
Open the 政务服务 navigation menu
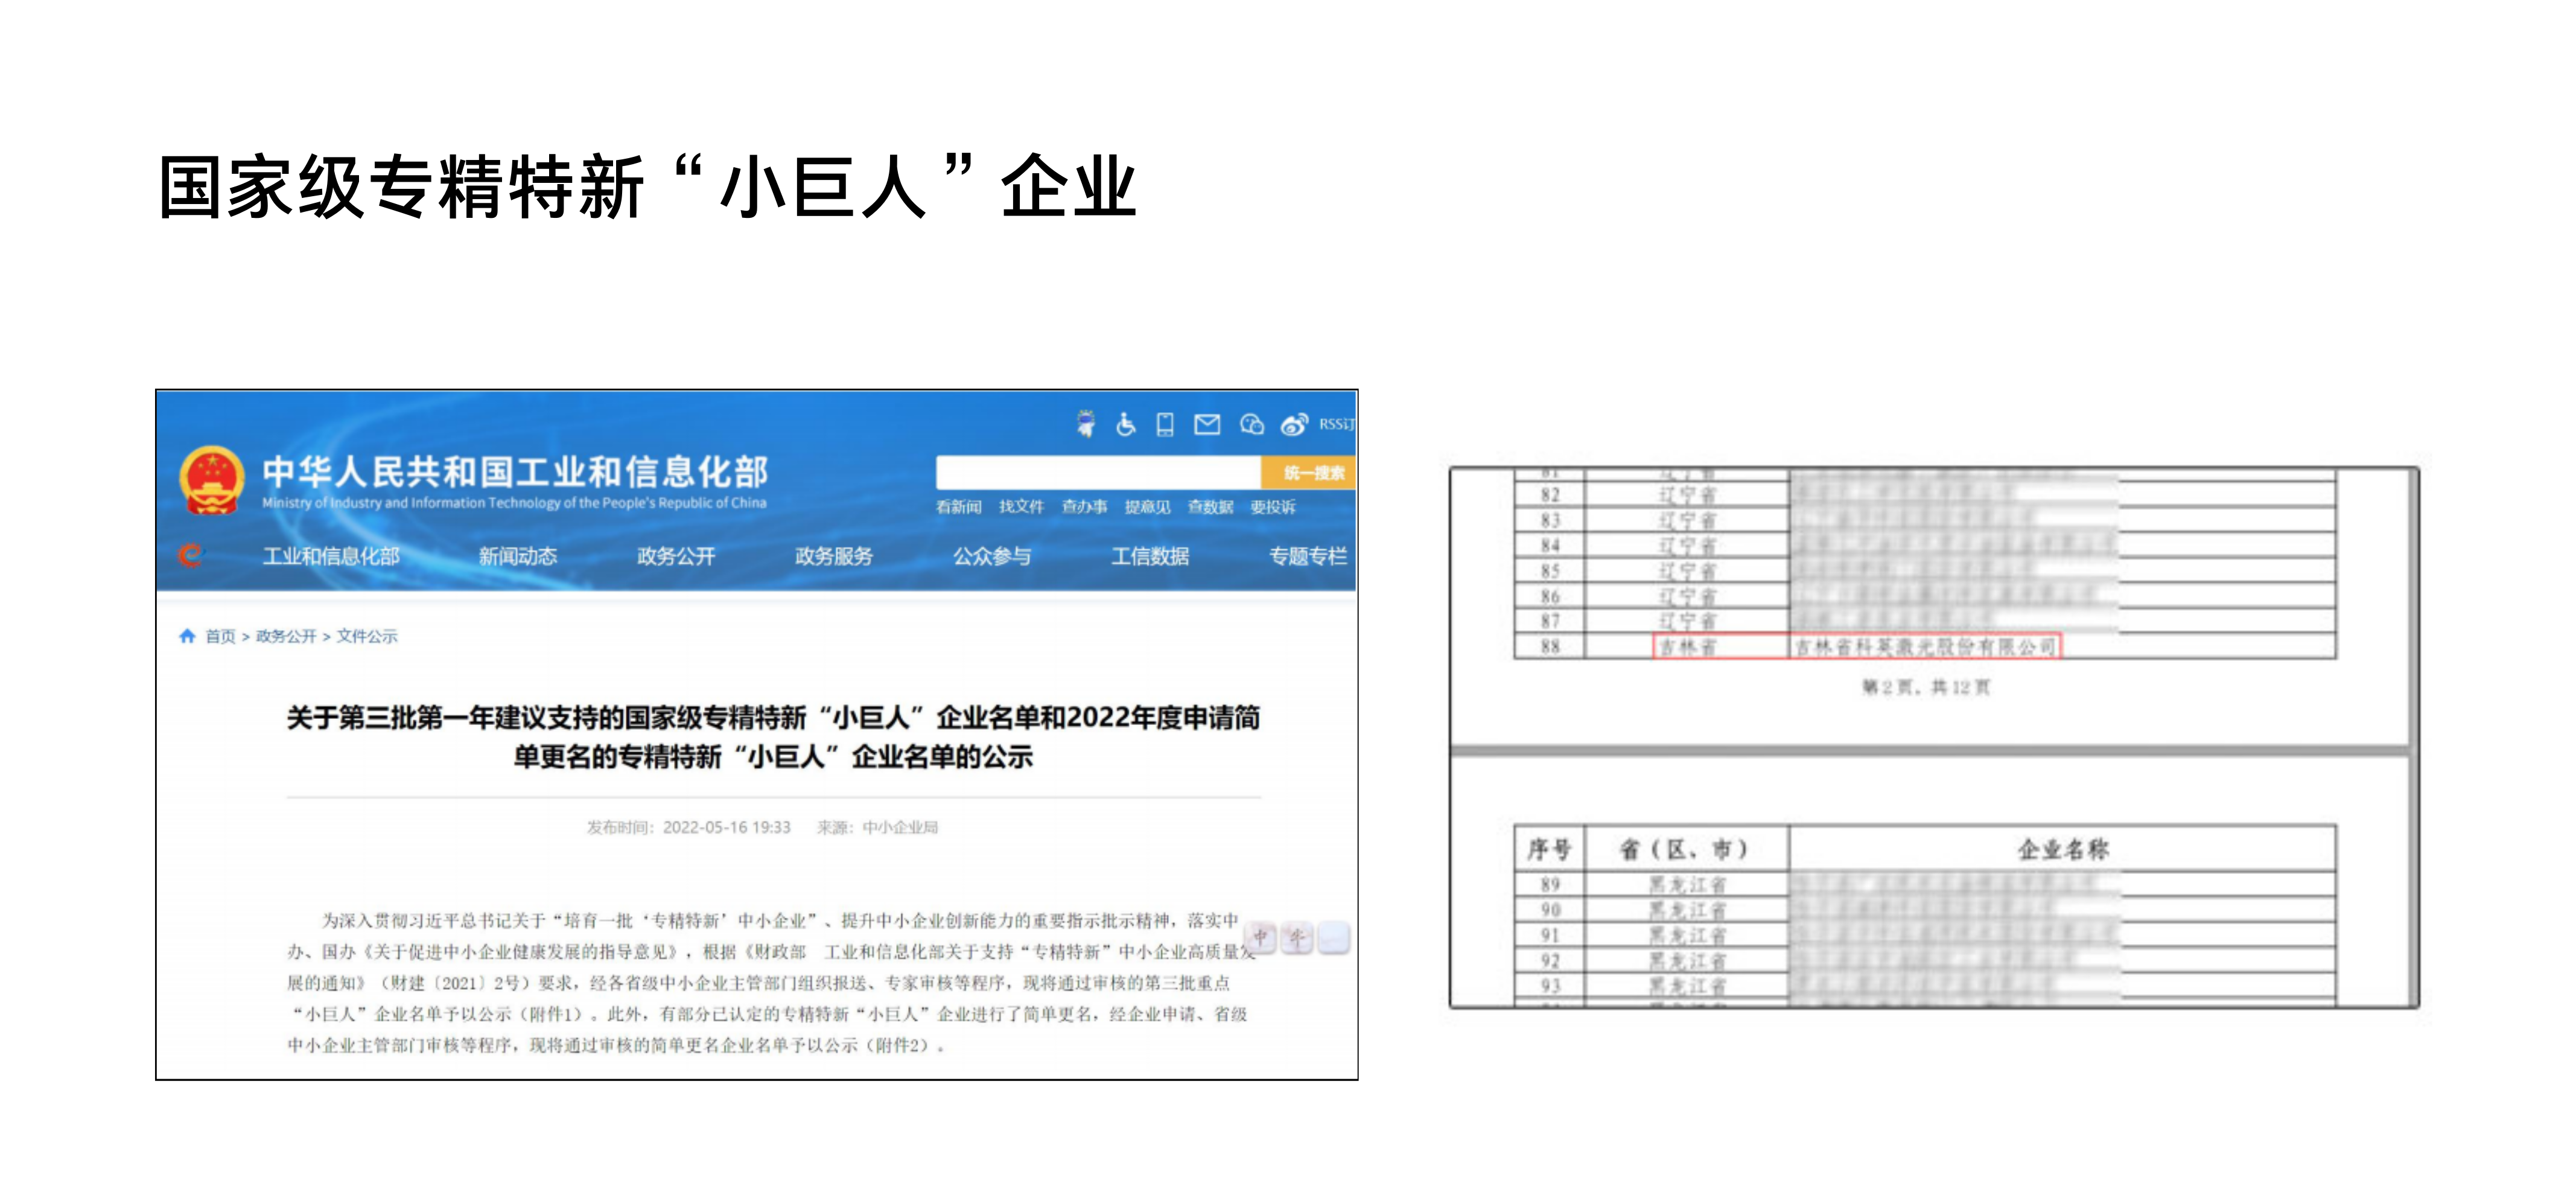click(834, 556)
